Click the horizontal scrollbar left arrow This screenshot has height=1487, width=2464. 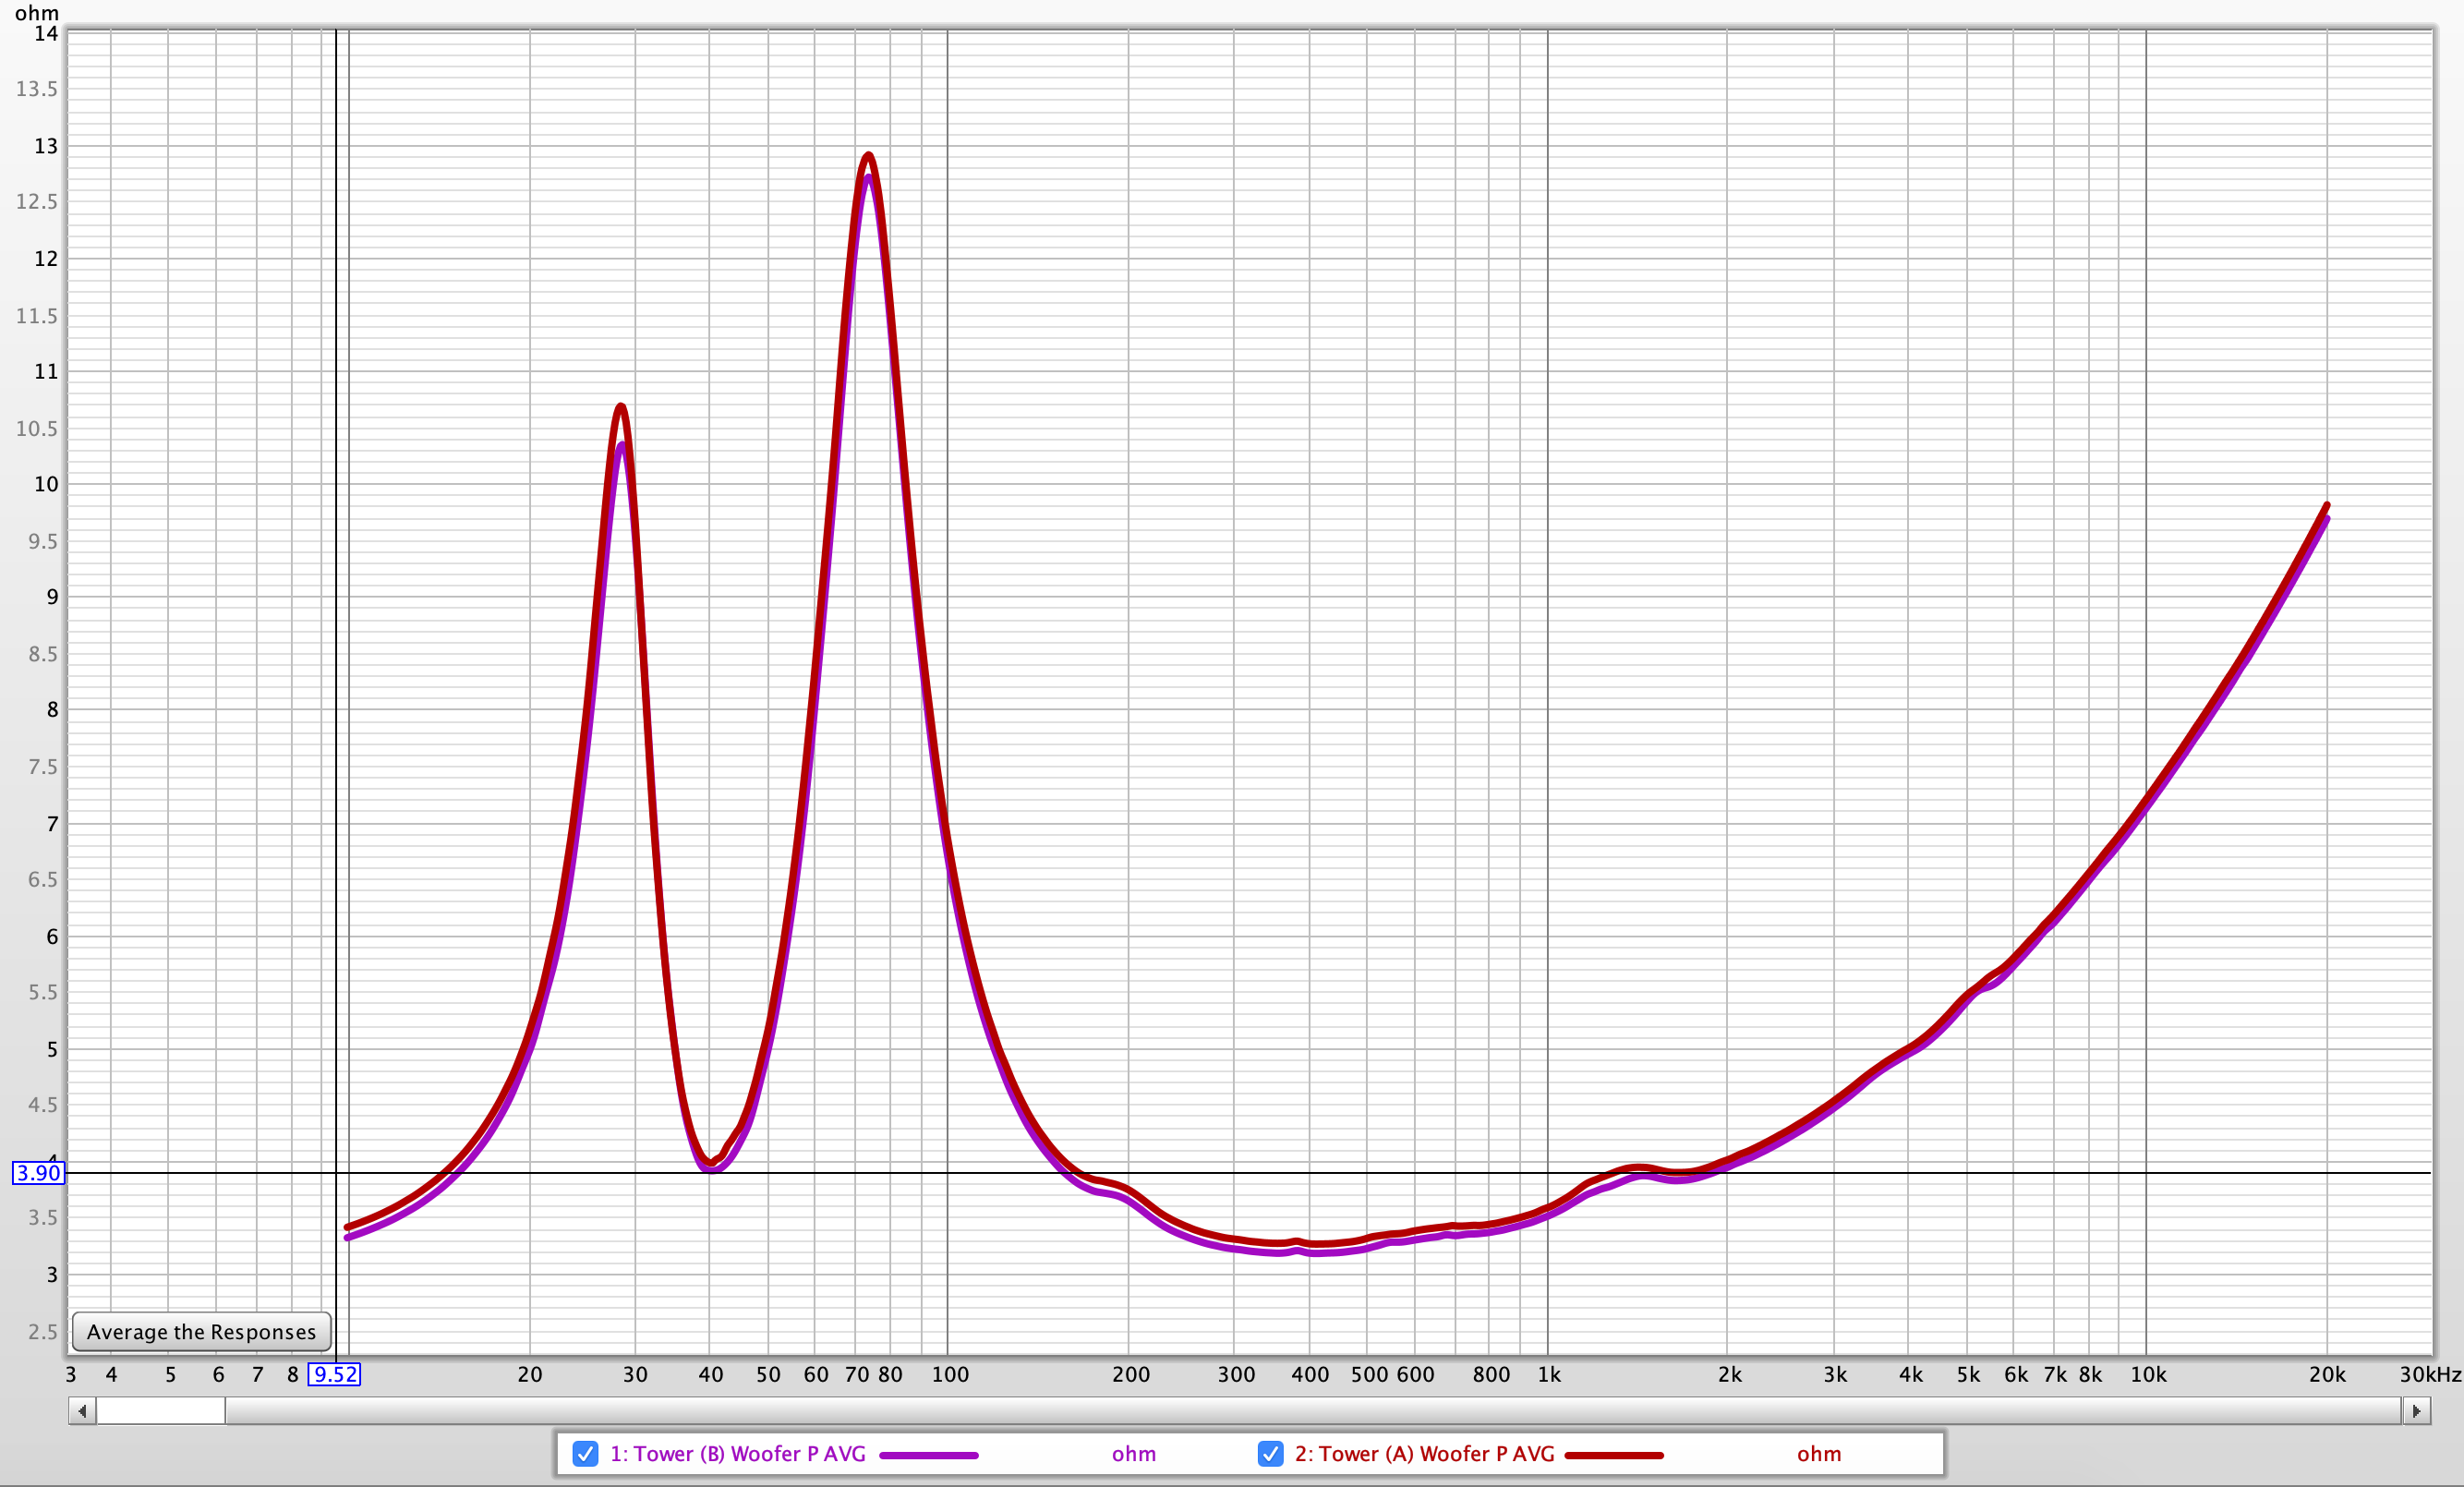pos(82,1411)
